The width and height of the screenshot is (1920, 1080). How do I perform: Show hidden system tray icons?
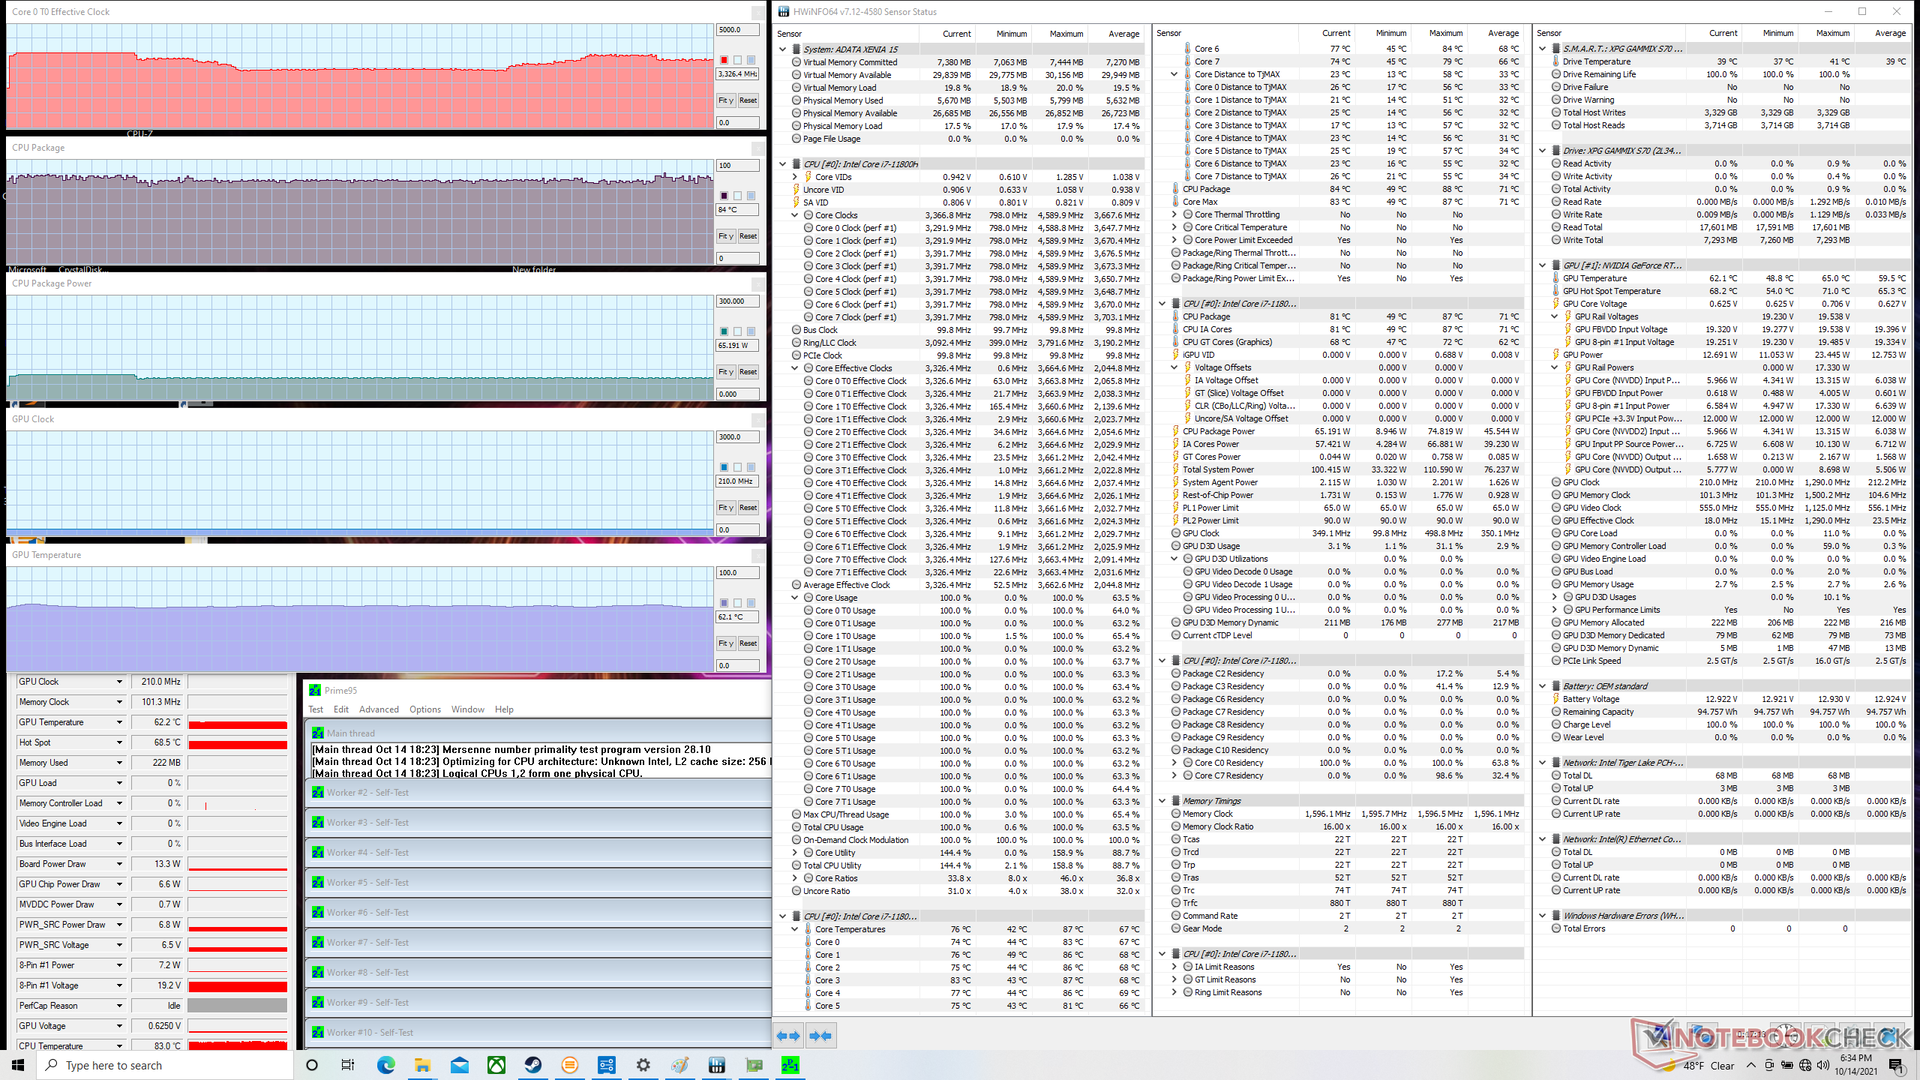[1750, 1065]
